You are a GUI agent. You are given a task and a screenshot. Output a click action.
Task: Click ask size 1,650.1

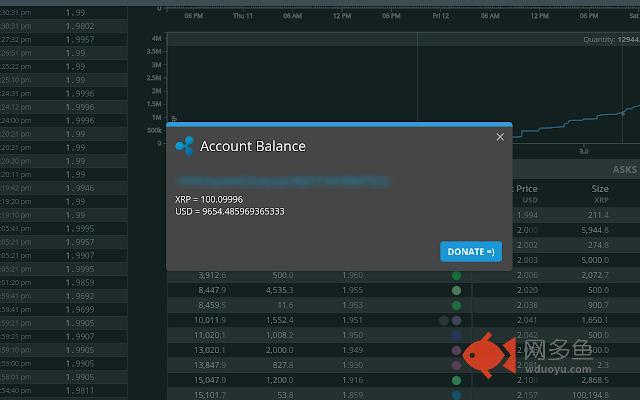click(x=595, y=320)
